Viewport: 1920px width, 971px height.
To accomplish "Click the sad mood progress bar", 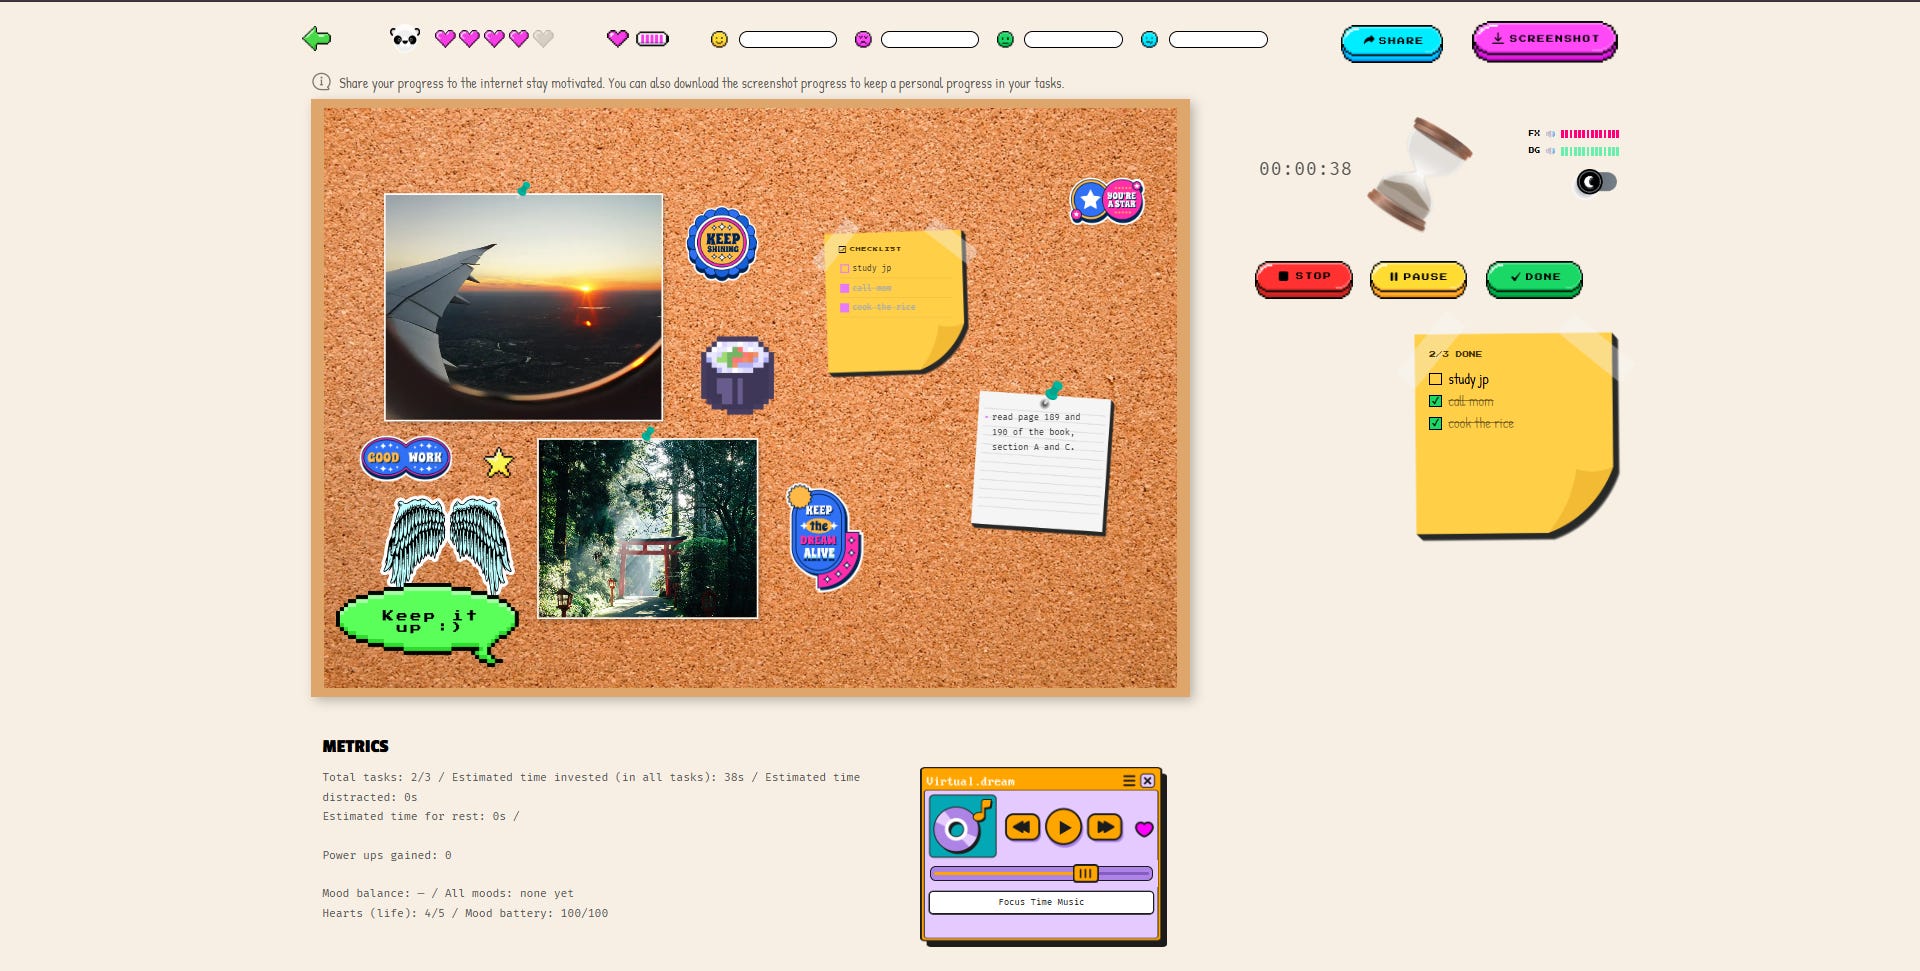I will 930,39.
